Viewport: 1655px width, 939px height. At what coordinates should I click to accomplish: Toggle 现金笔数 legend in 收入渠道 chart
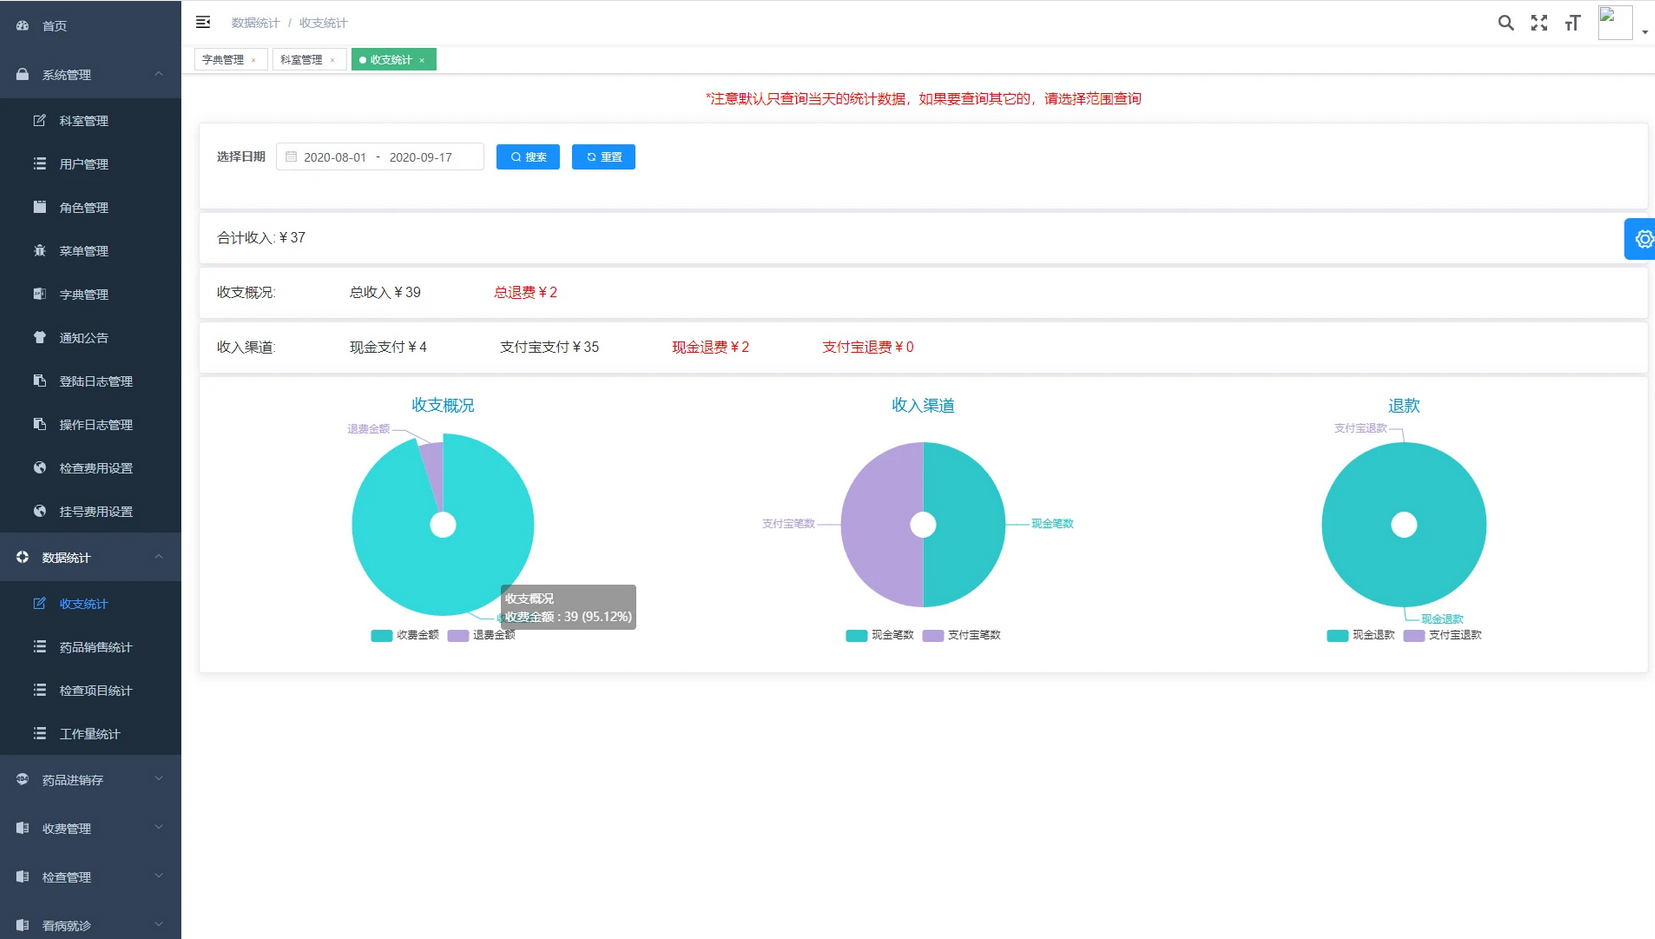pyautogui.click(x=880, y=635)
